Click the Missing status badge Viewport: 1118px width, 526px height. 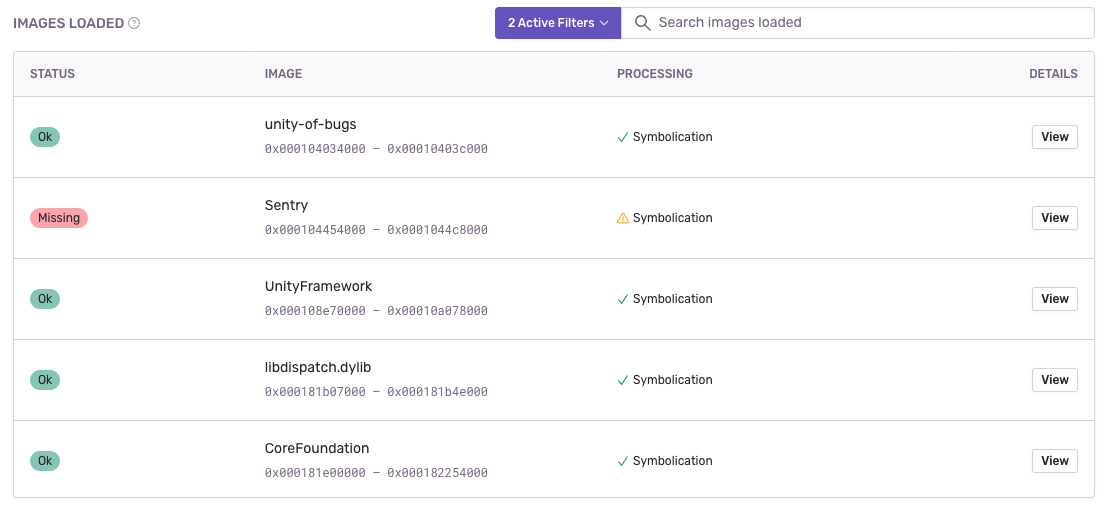[x=59, y=218]
